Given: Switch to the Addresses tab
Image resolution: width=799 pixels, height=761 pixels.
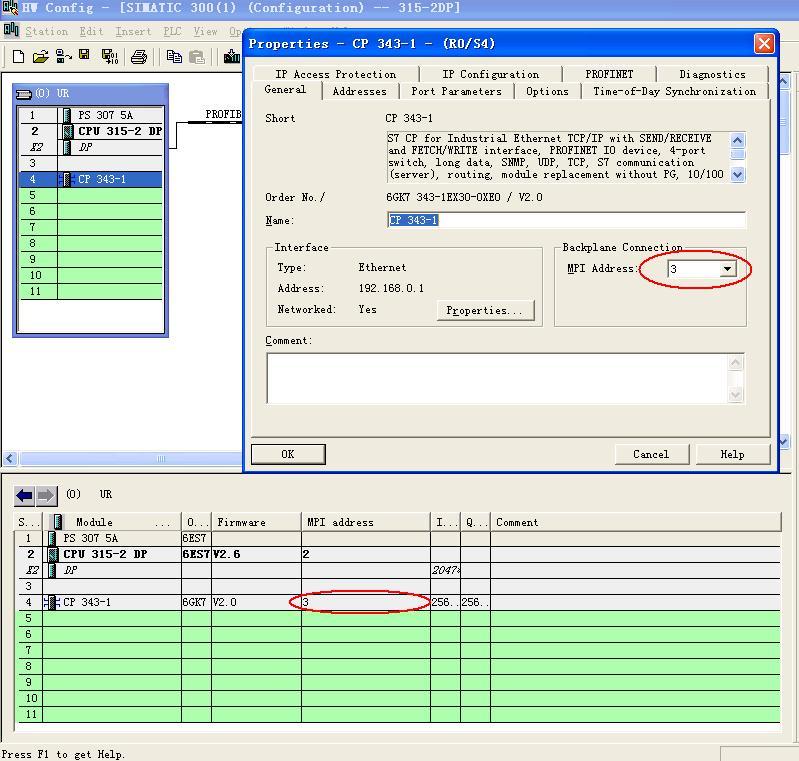Looking at the screenshot, I should coord(359,92).
